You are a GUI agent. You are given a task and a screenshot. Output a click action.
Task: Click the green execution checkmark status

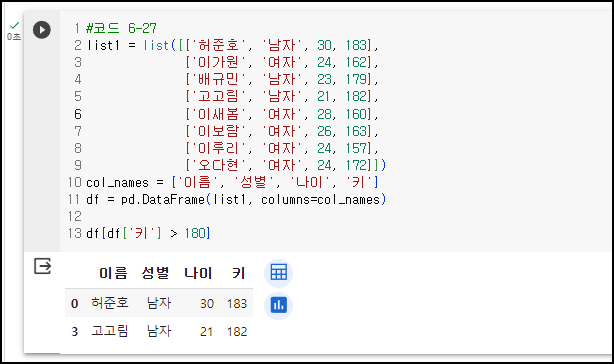pyautogui.click(x=14, y=26)
